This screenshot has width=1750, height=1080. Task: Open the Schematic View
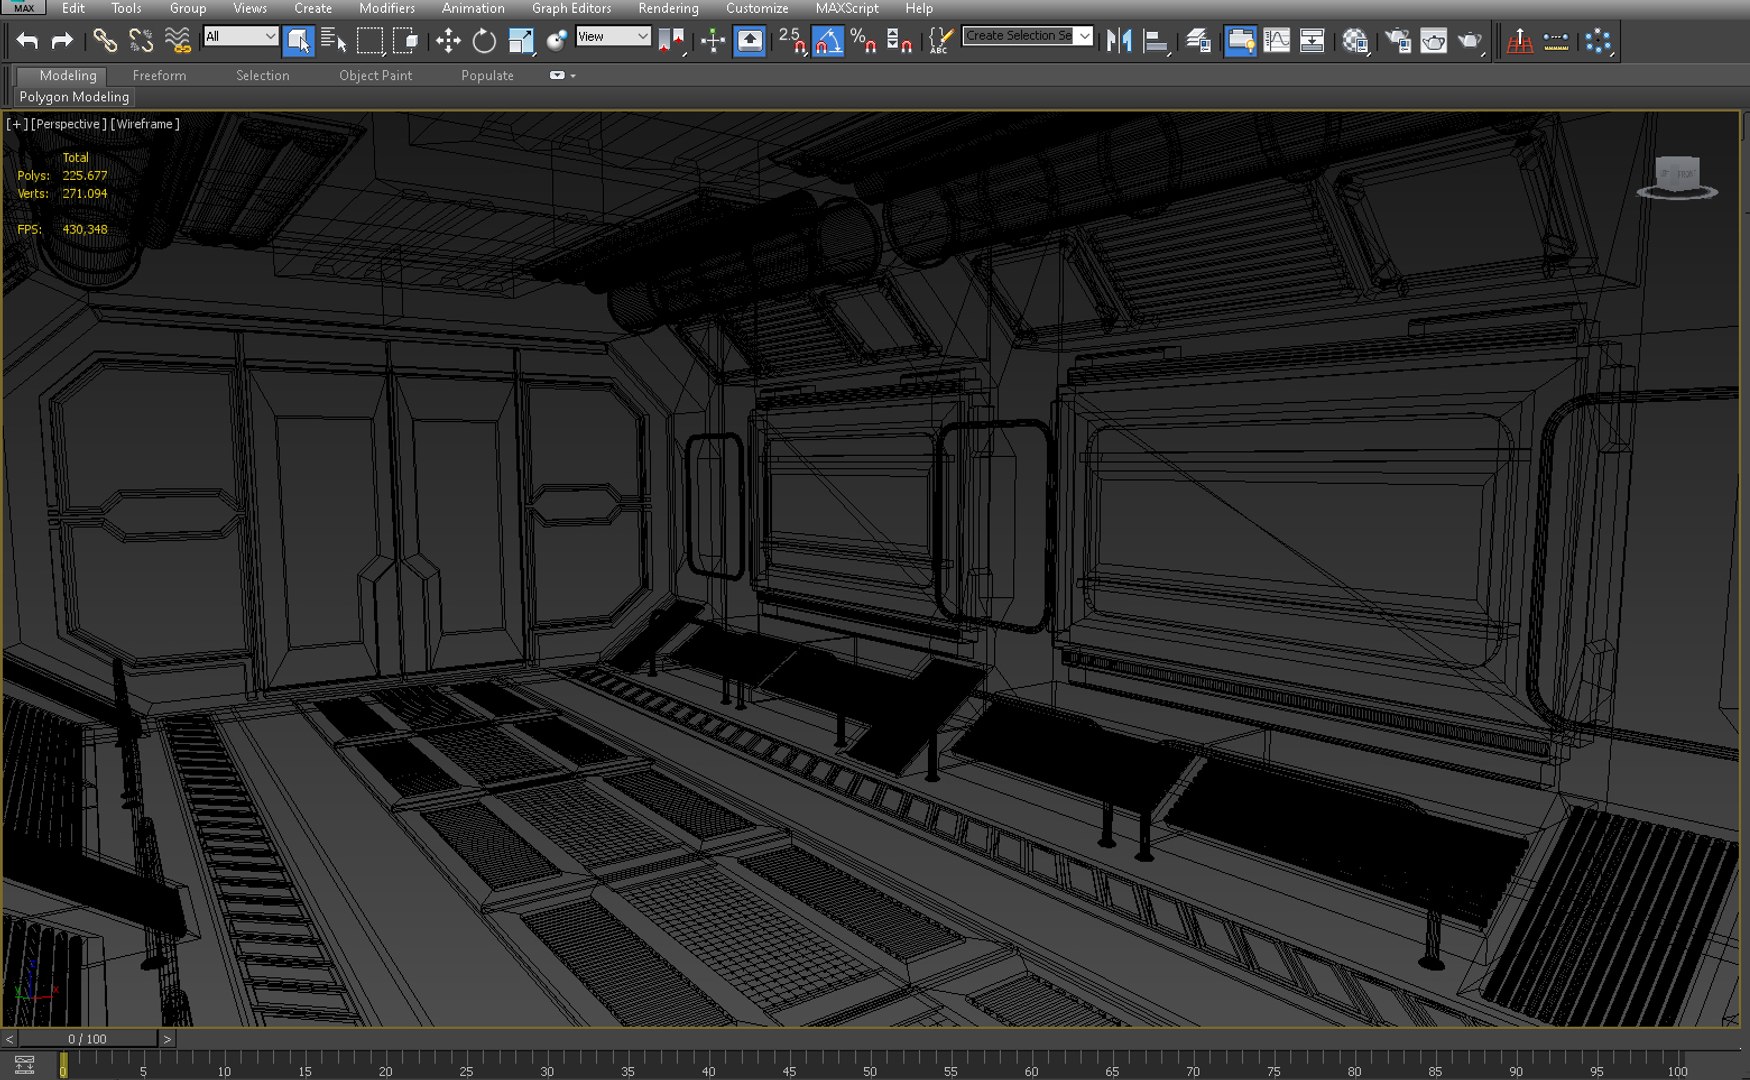(1312, 41)
